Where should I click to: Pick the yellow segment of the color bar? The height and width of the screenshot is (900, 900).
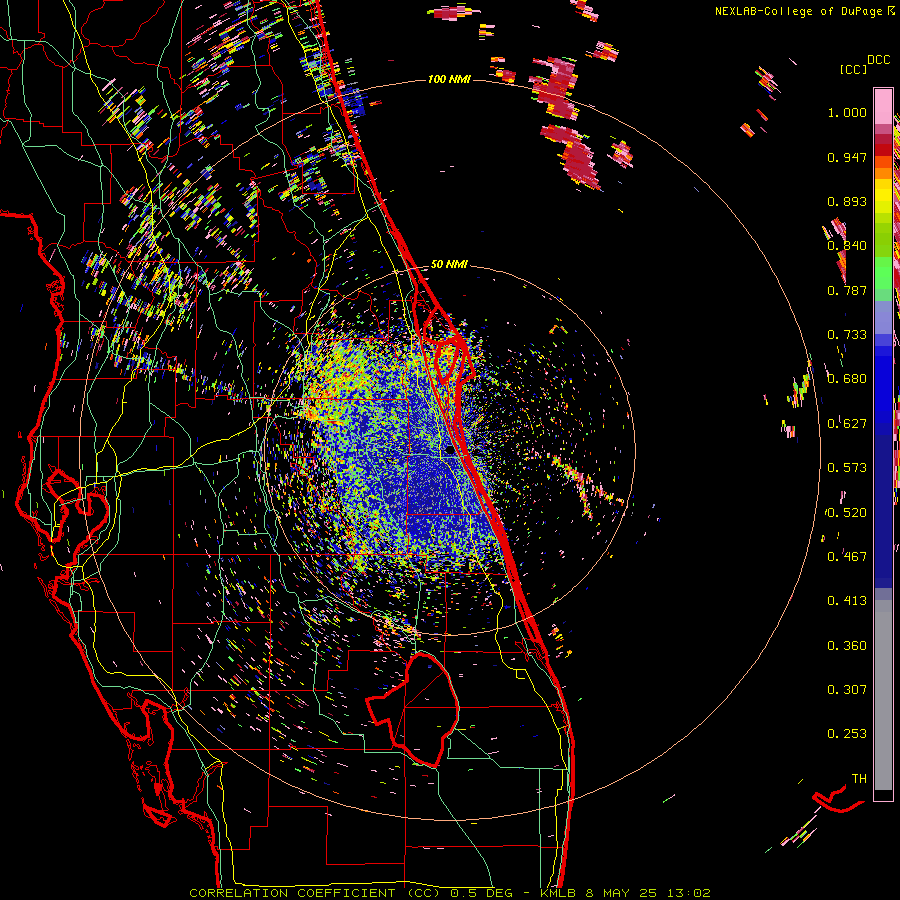(883, 197)
